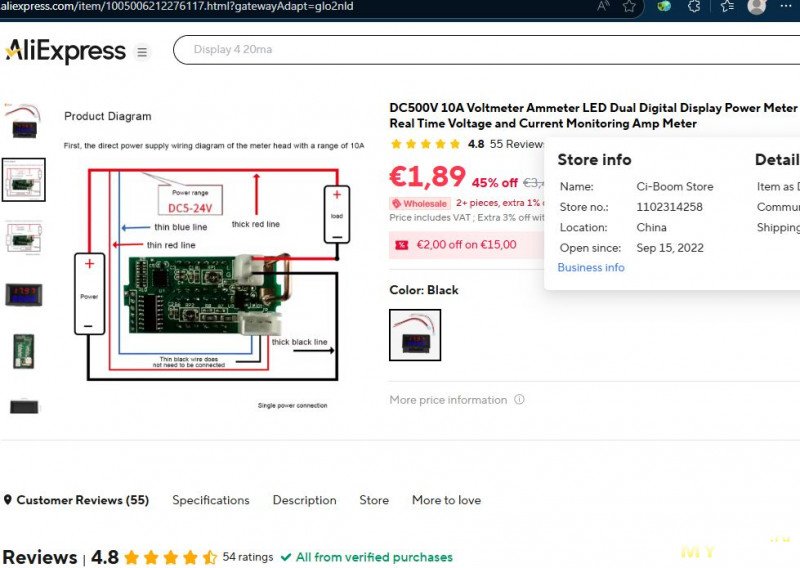Open the browser Extensions puzzle icon
This screenshot has width=800, height=568.
click(695, 6)
